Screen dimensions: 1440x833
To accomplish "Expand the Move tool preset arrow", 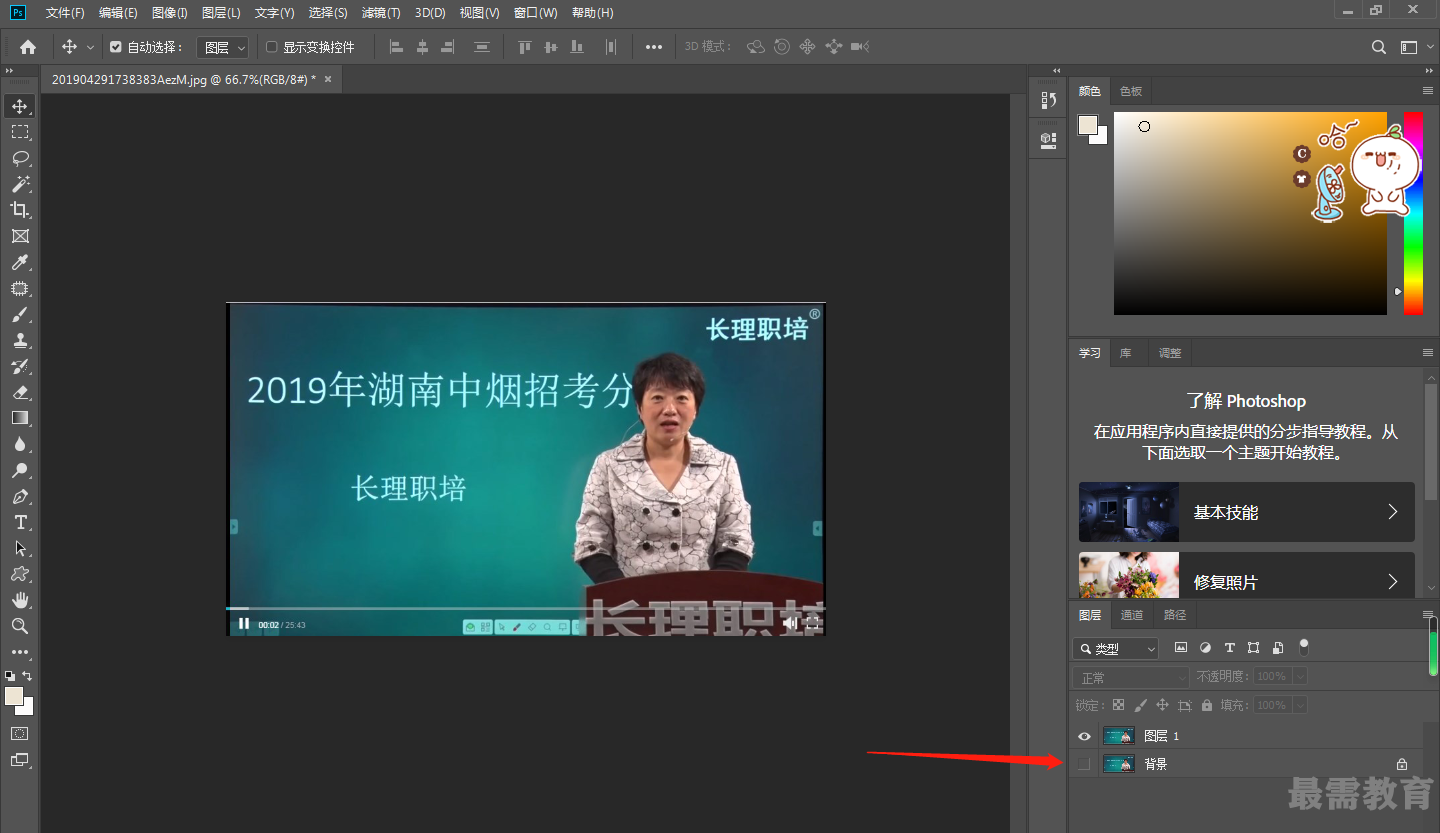I will (90, 47).
